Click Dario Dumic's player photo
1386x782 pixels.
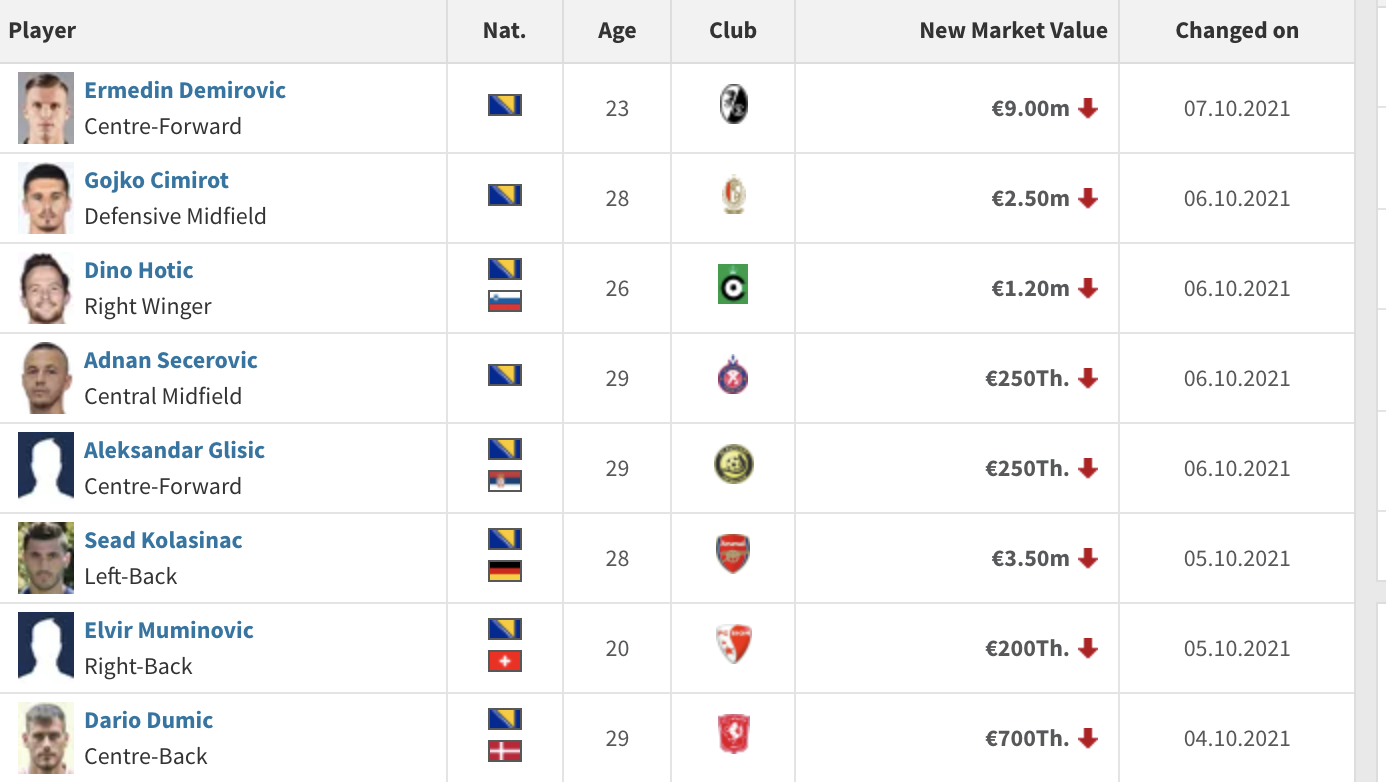[46, 738]
